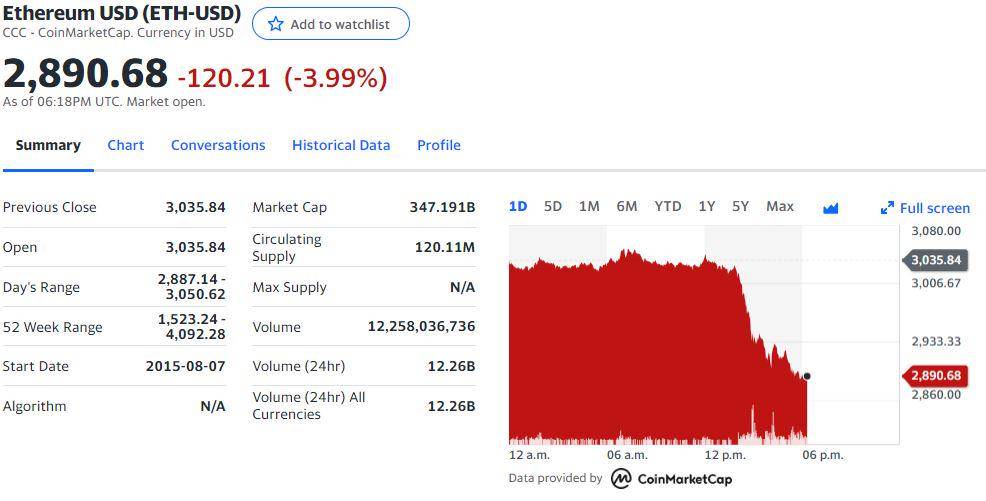Switch chart to 5Y range
This screenshot has height=501, width=986.
tap(740, 206)
